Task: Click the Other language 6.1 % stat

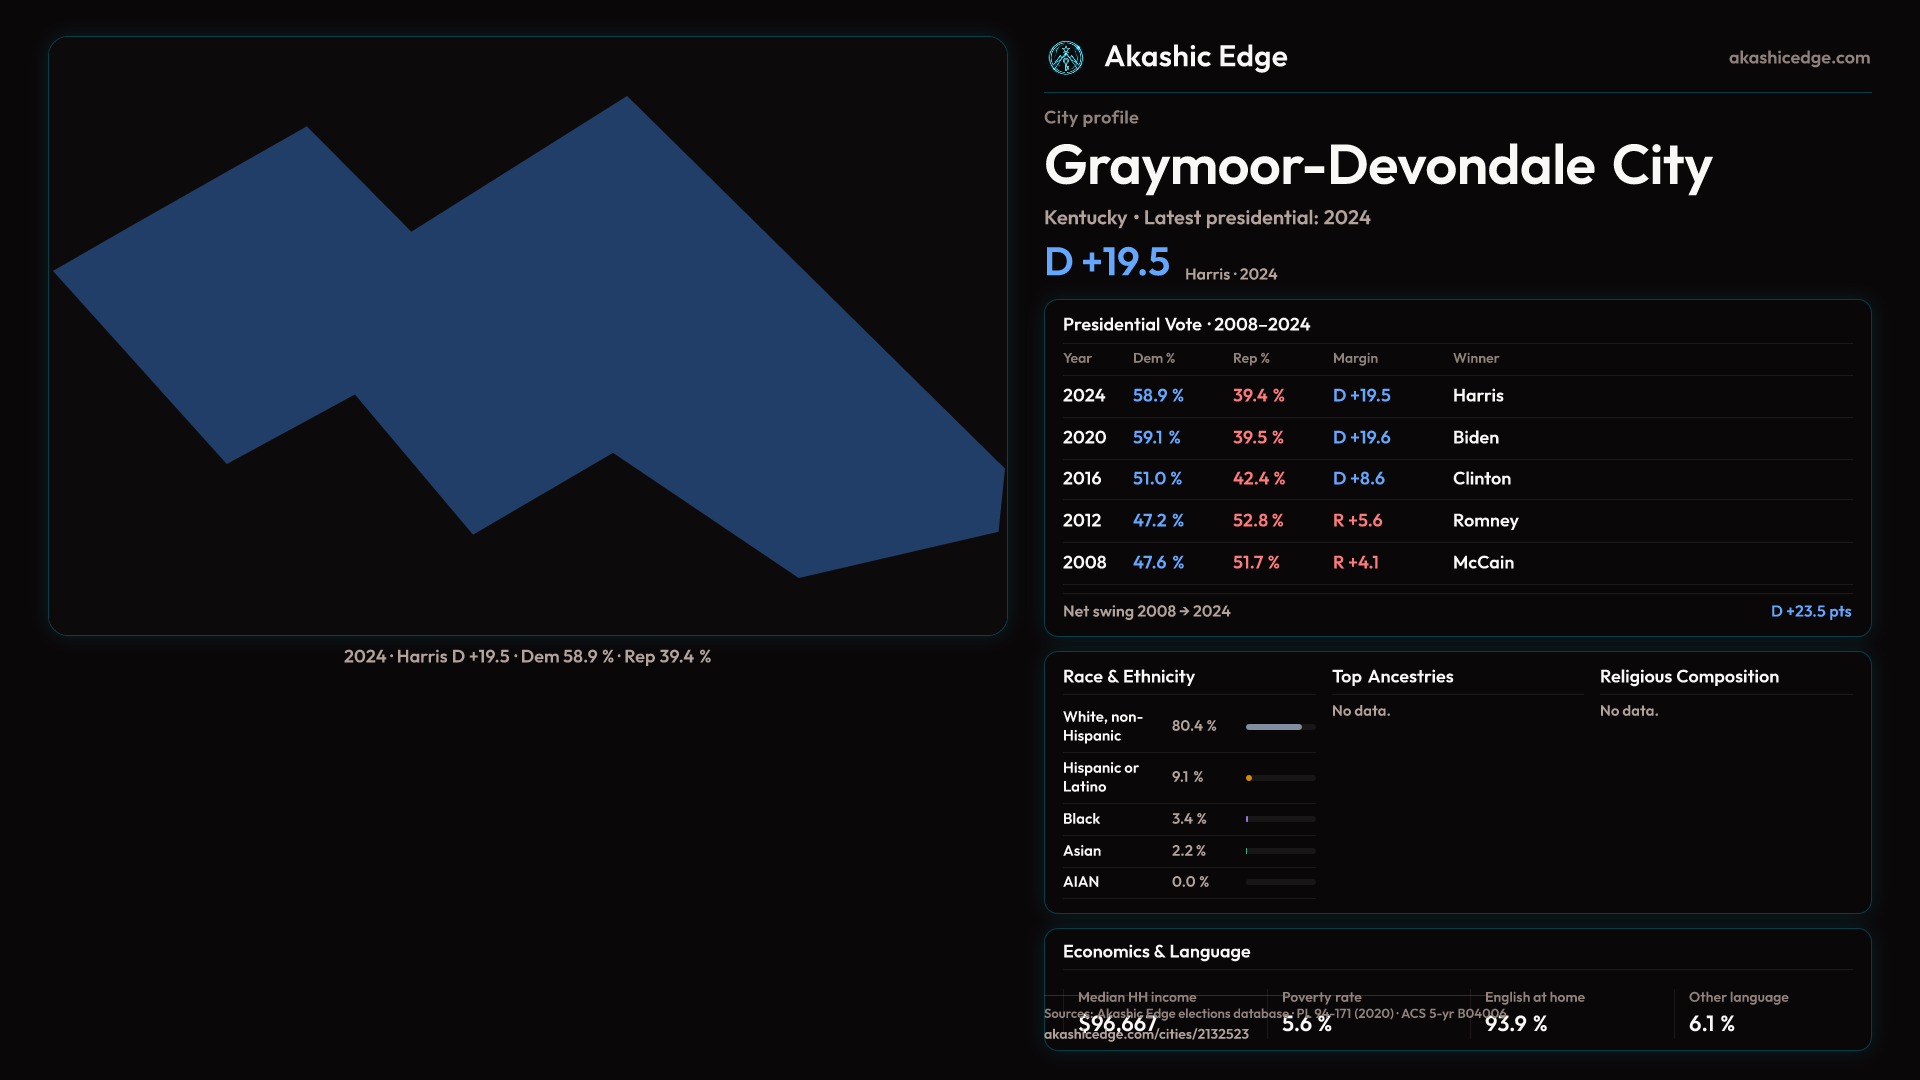Action: pyautogui.click(x=1711, y=1023)
